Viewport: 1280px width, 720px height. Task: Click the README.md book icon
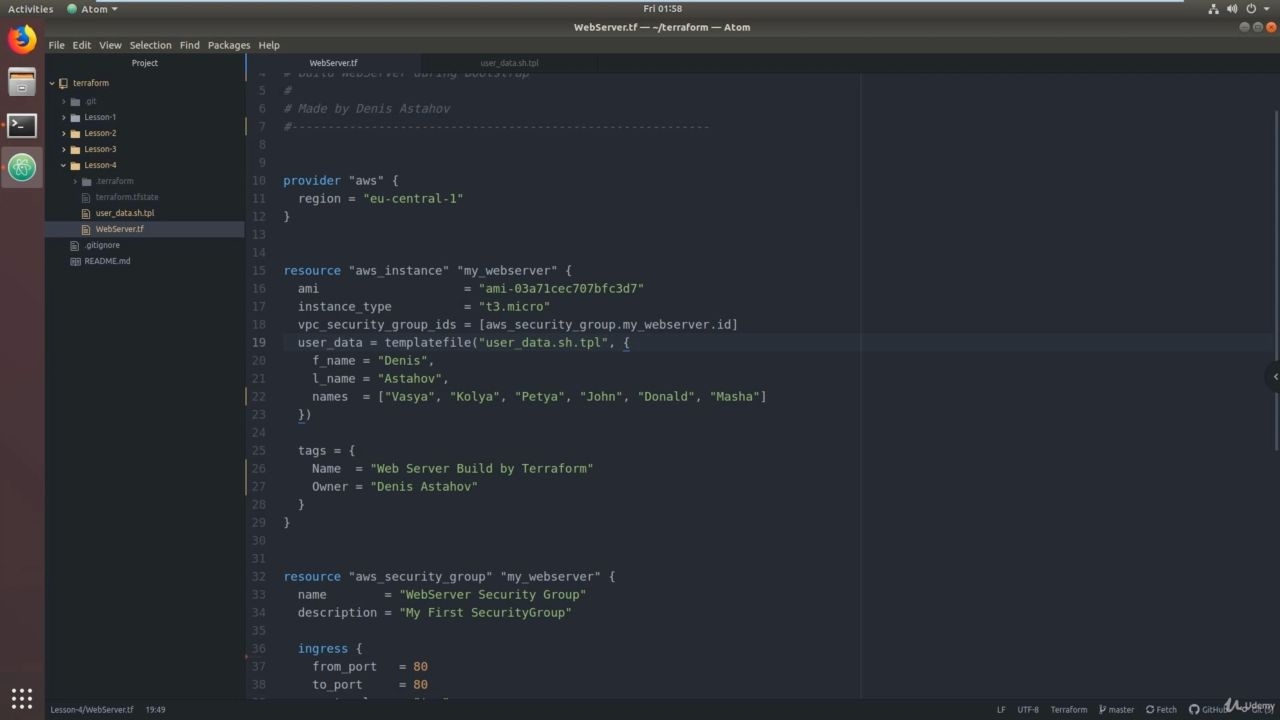(x=75, y=261)
